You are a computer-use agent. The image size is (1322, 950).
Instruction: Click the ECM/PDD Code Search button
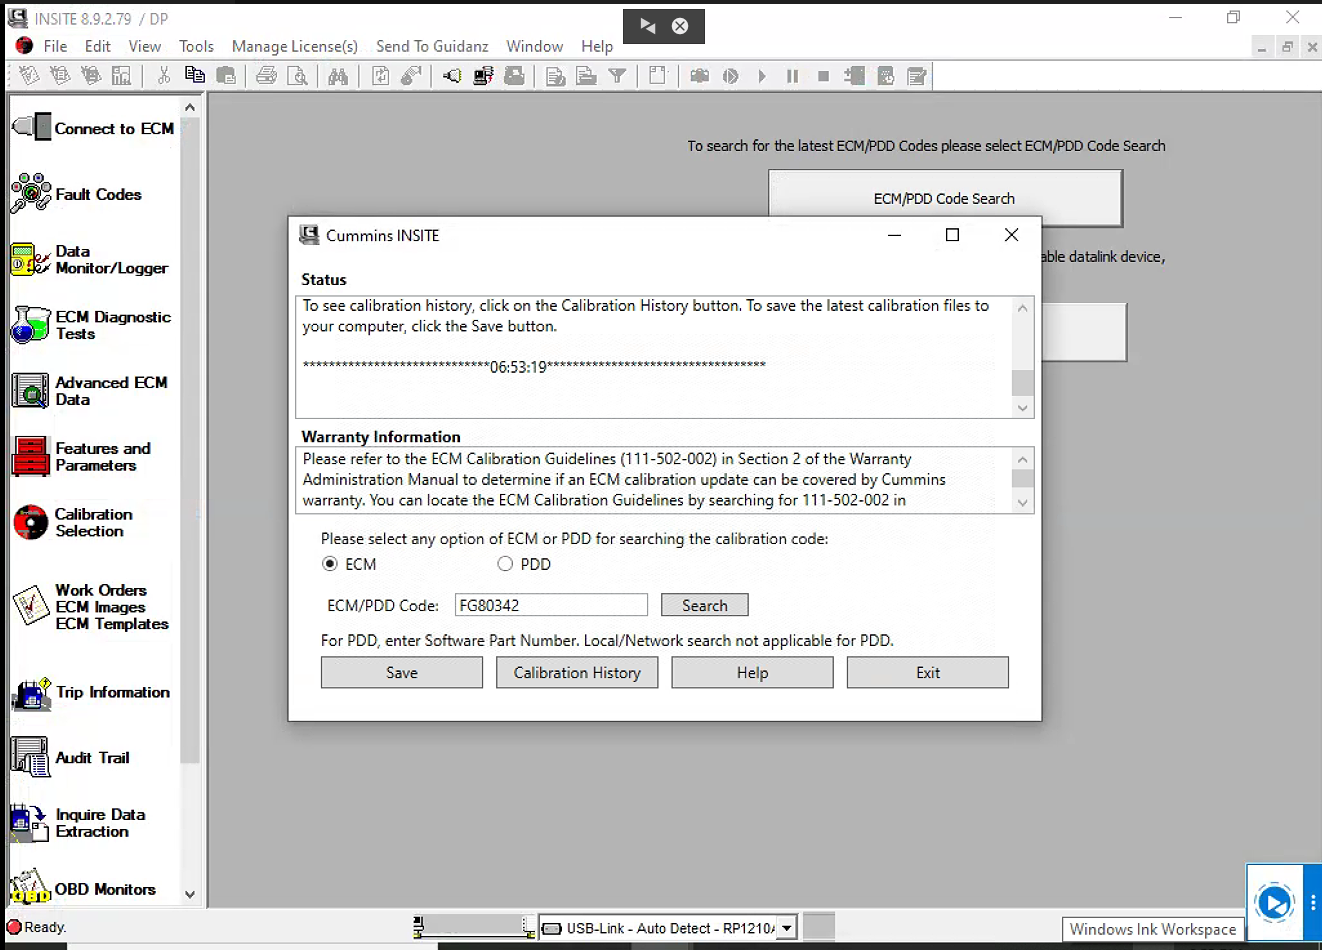(x=945, y=198)
